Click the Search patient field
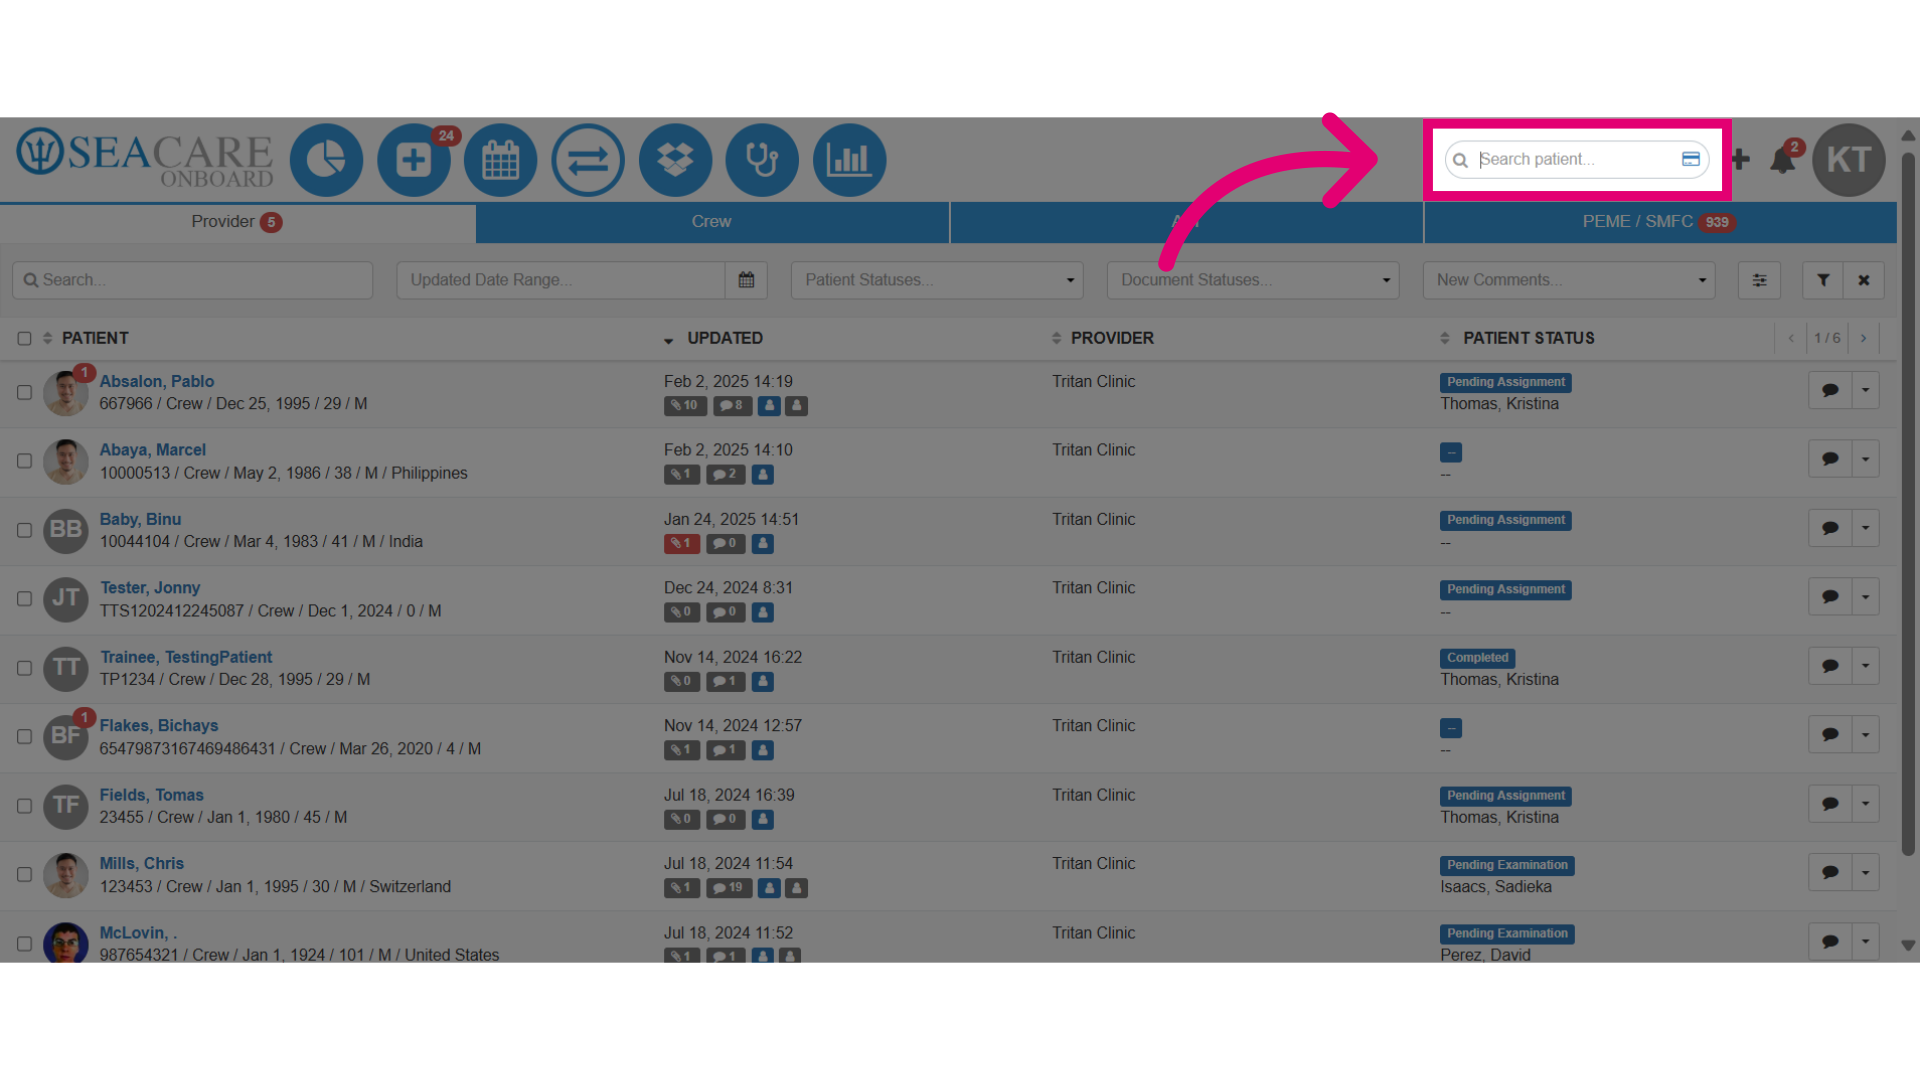Viewport: 1920px width, 1080px height. pos(1575,159)
